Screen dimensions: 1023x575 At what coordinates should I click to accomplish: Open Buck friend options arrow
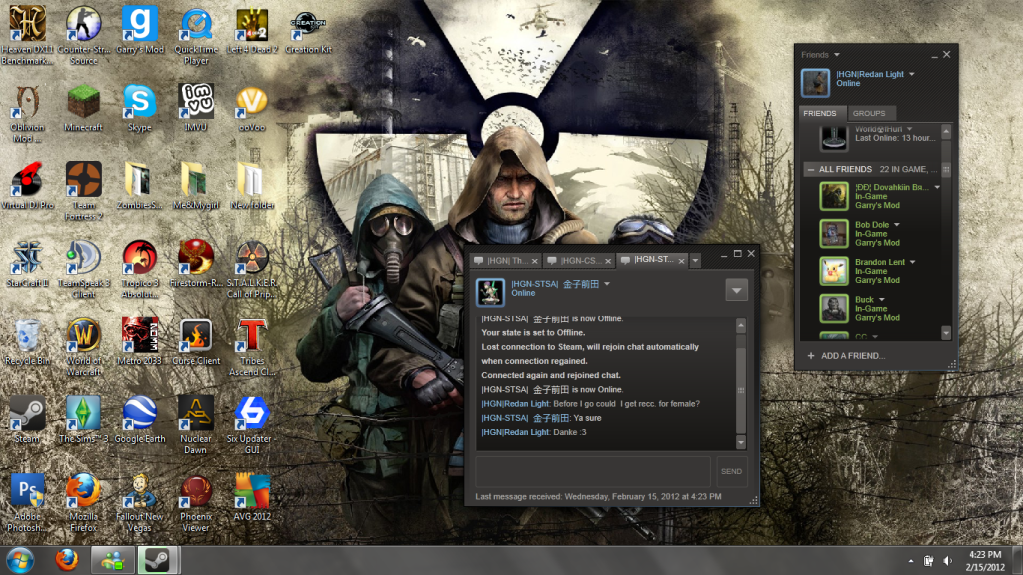881,300
